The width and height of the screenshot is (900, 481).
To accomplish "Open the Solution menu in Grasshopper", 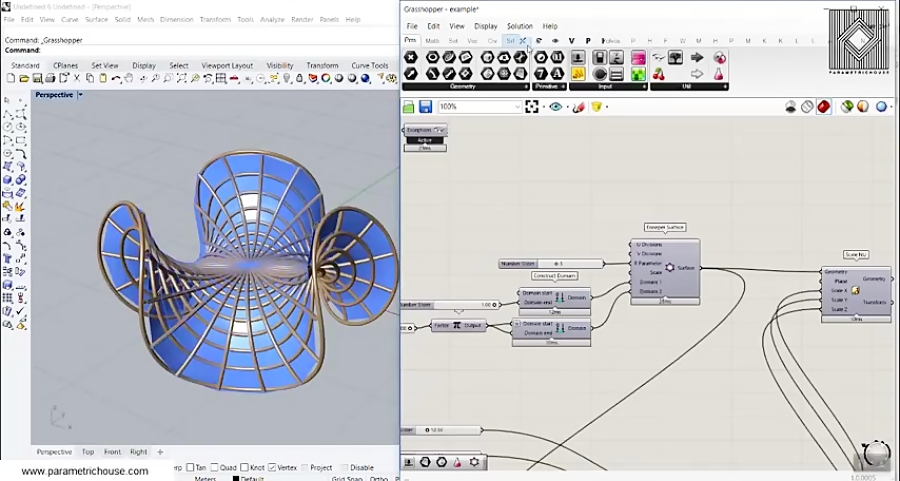I will (519, 26).
